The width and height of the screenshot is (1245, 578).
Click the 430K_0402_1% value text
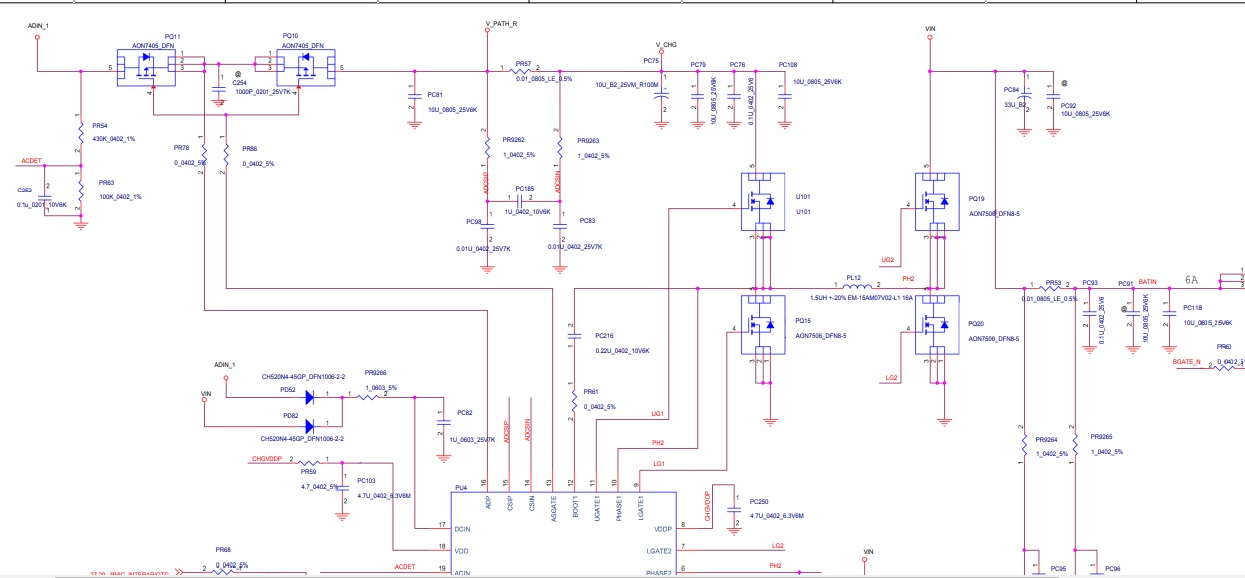pos(113,138)
